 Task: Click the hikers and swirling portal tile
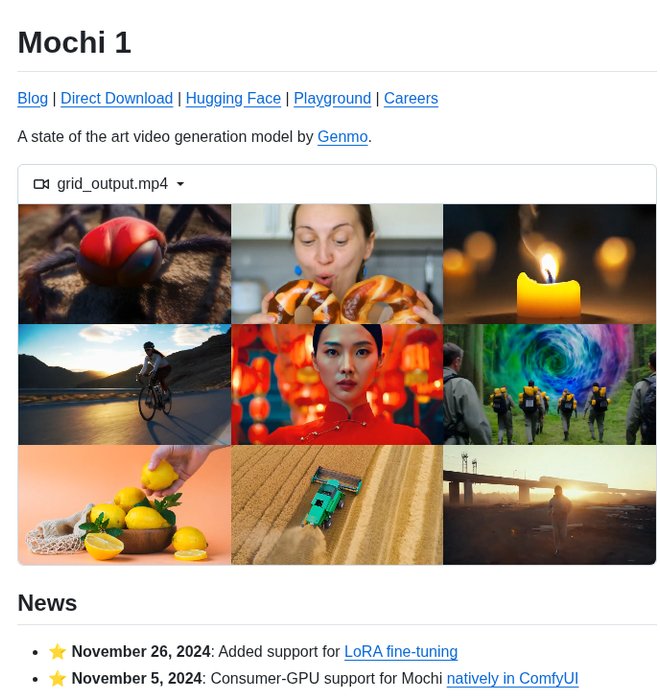550,384
